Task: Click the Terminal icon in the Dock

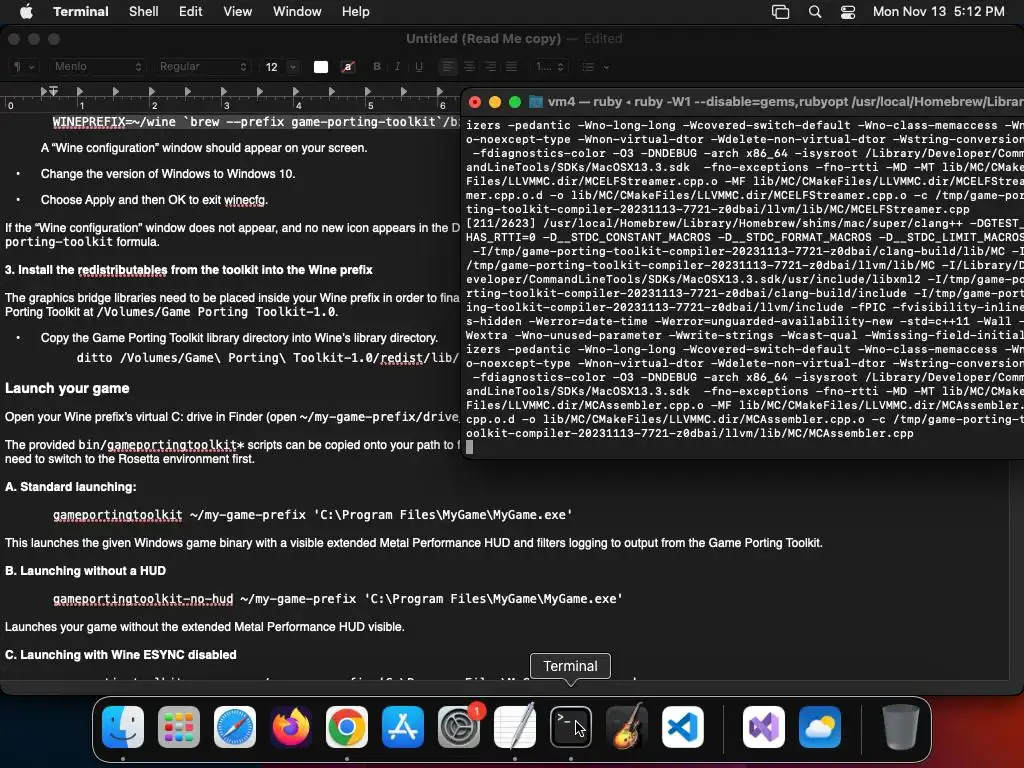Action: click(x=571, y=727)
